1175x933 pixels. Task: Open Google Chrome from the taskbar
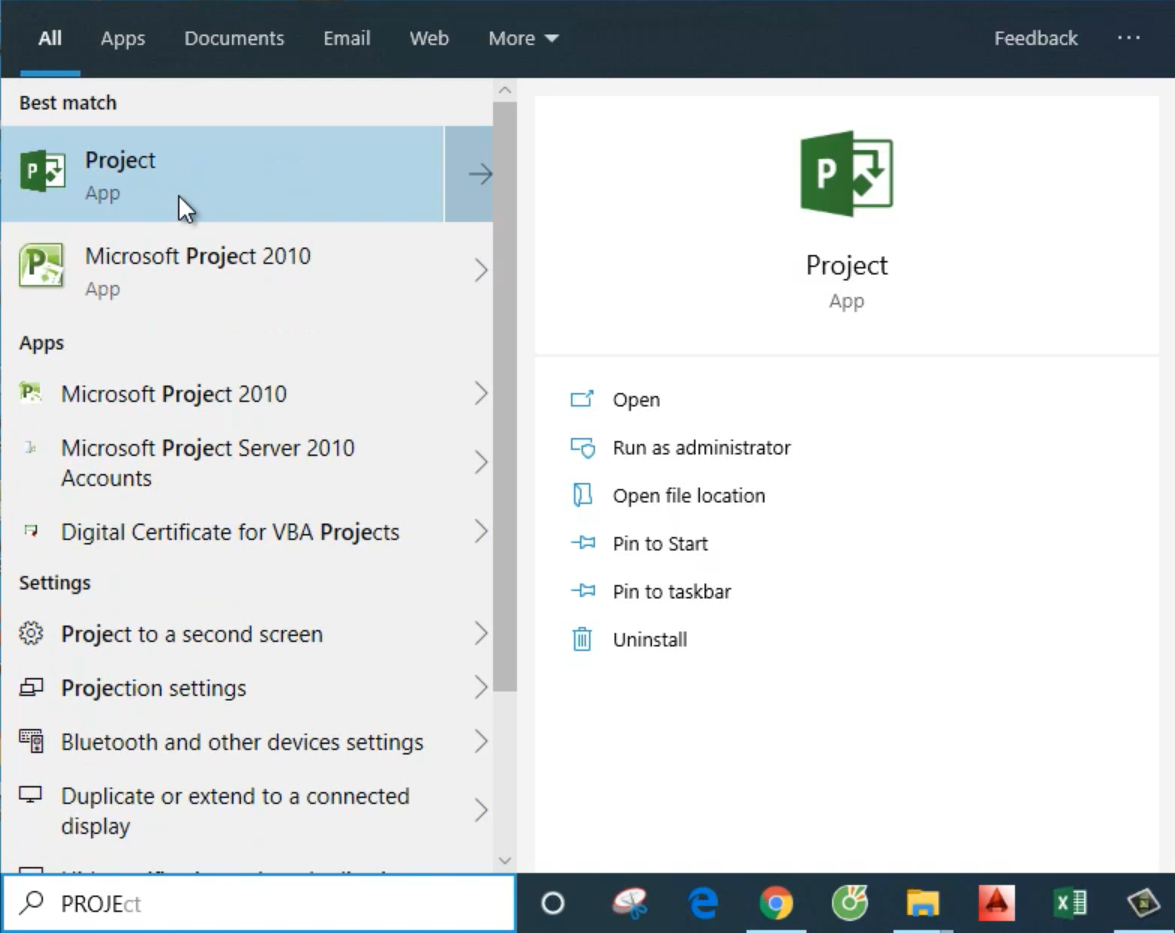click(776, 903)
